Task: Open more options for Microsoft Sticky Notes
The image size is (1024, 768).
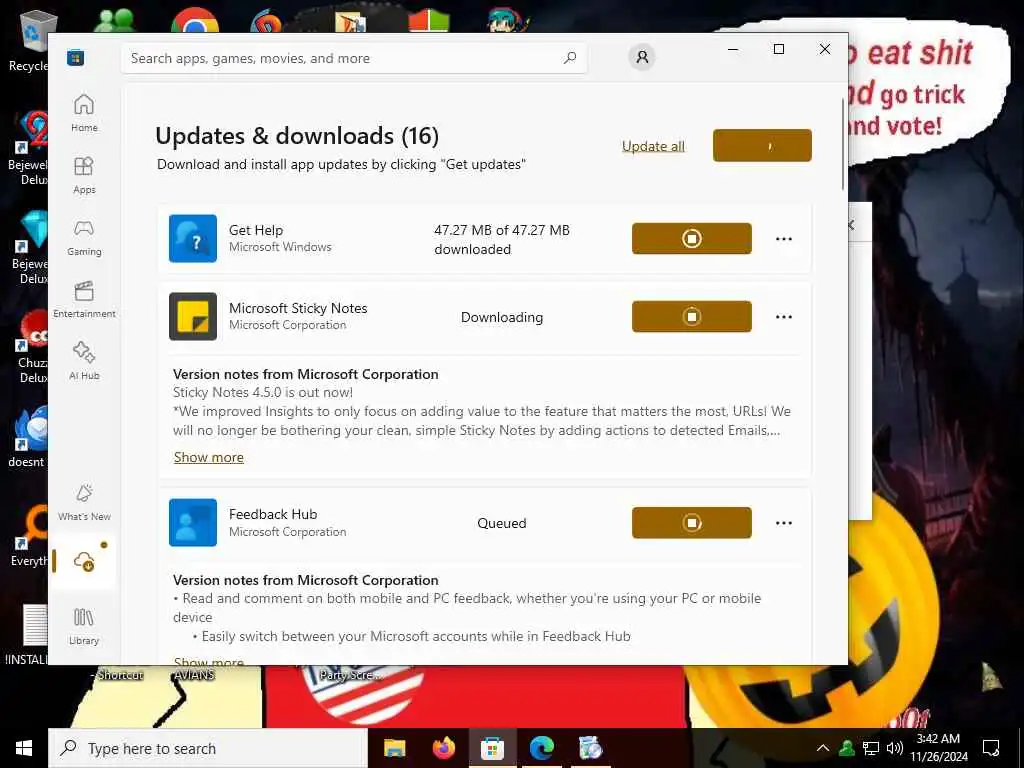Action: click(784, 317)
